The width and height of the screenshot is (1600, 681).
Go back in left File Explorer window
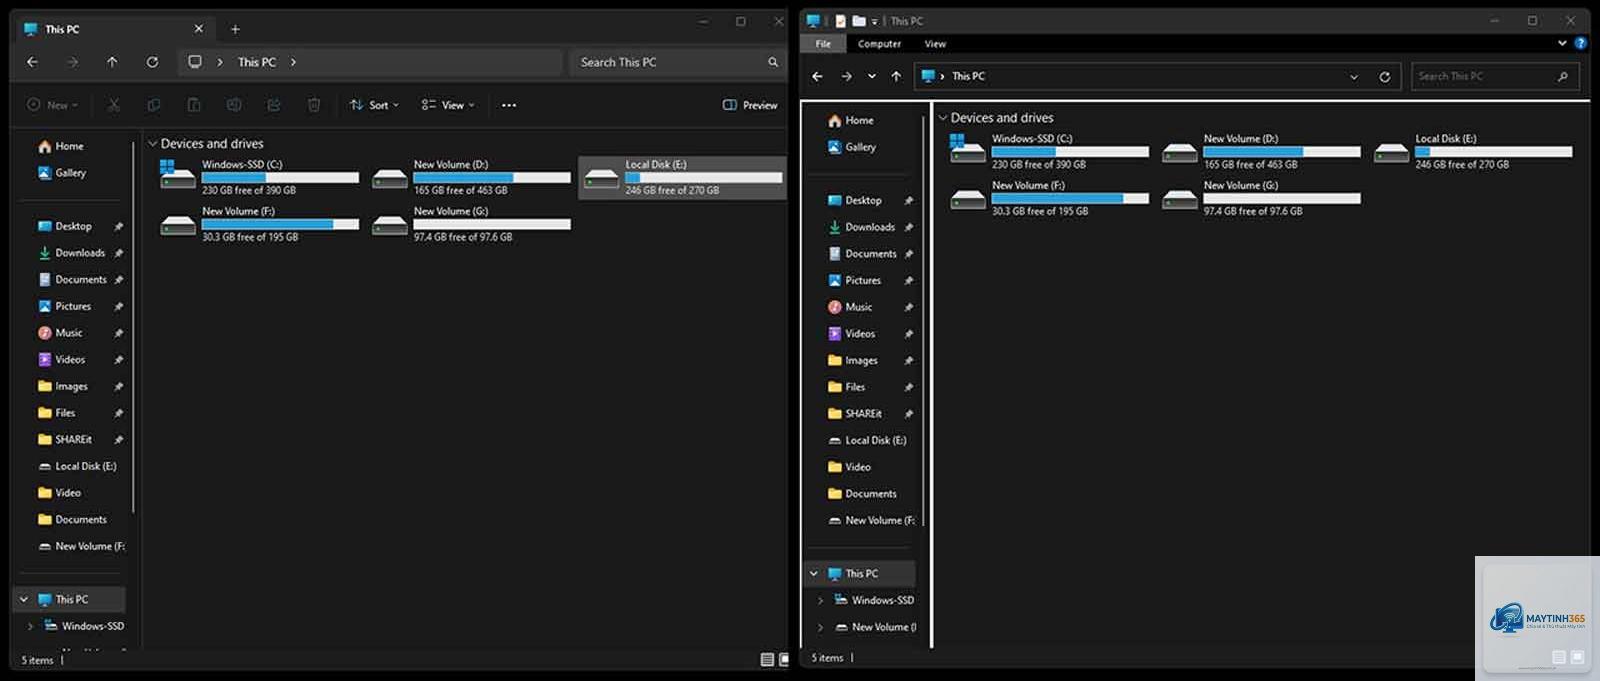tap(32, 62)
